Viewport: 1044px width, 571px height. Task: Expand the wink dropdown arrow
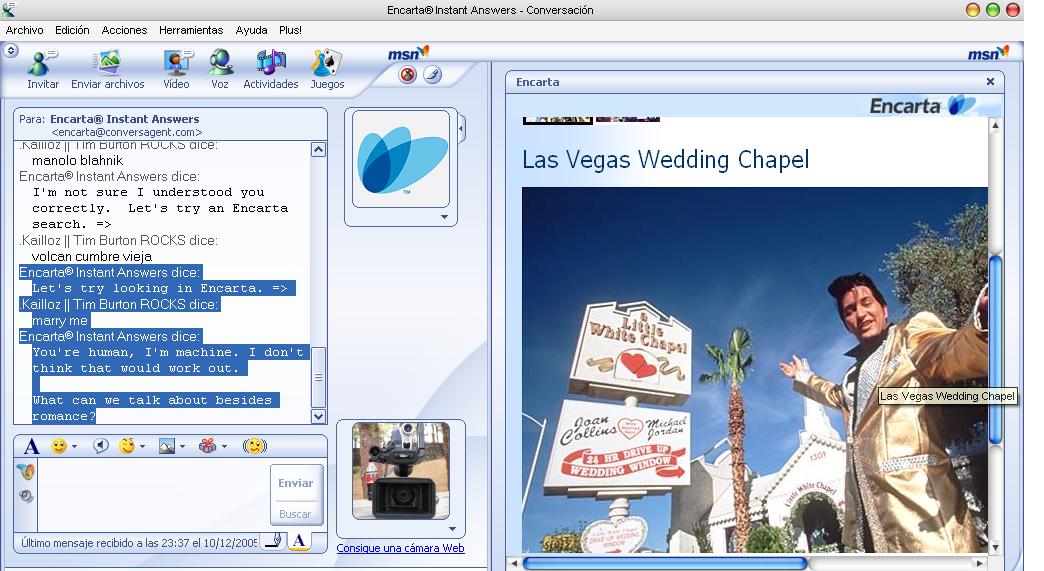click(142, 447)
